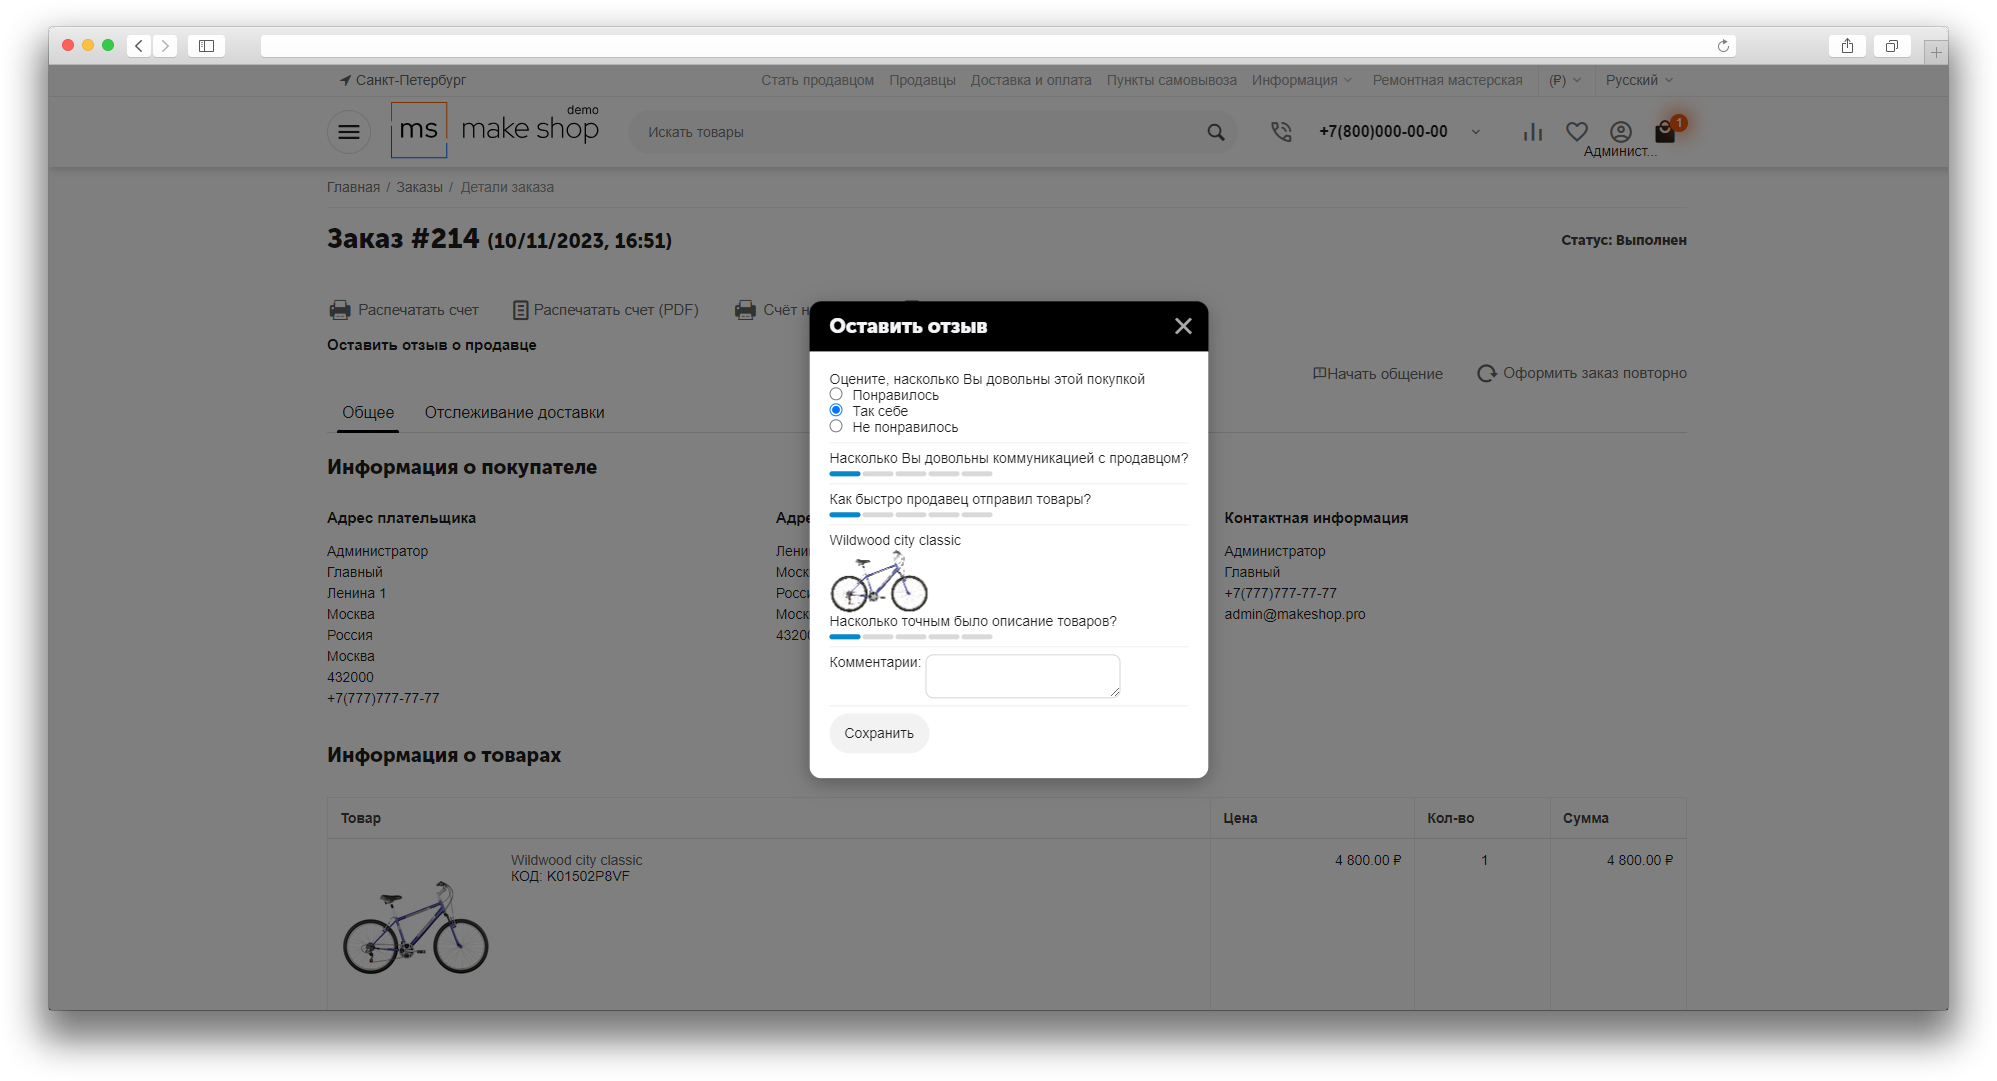The height and width of the screenshot is (1081, 1997).
Task: Open the wishlist heart icon
Action: coord(1577,132)
